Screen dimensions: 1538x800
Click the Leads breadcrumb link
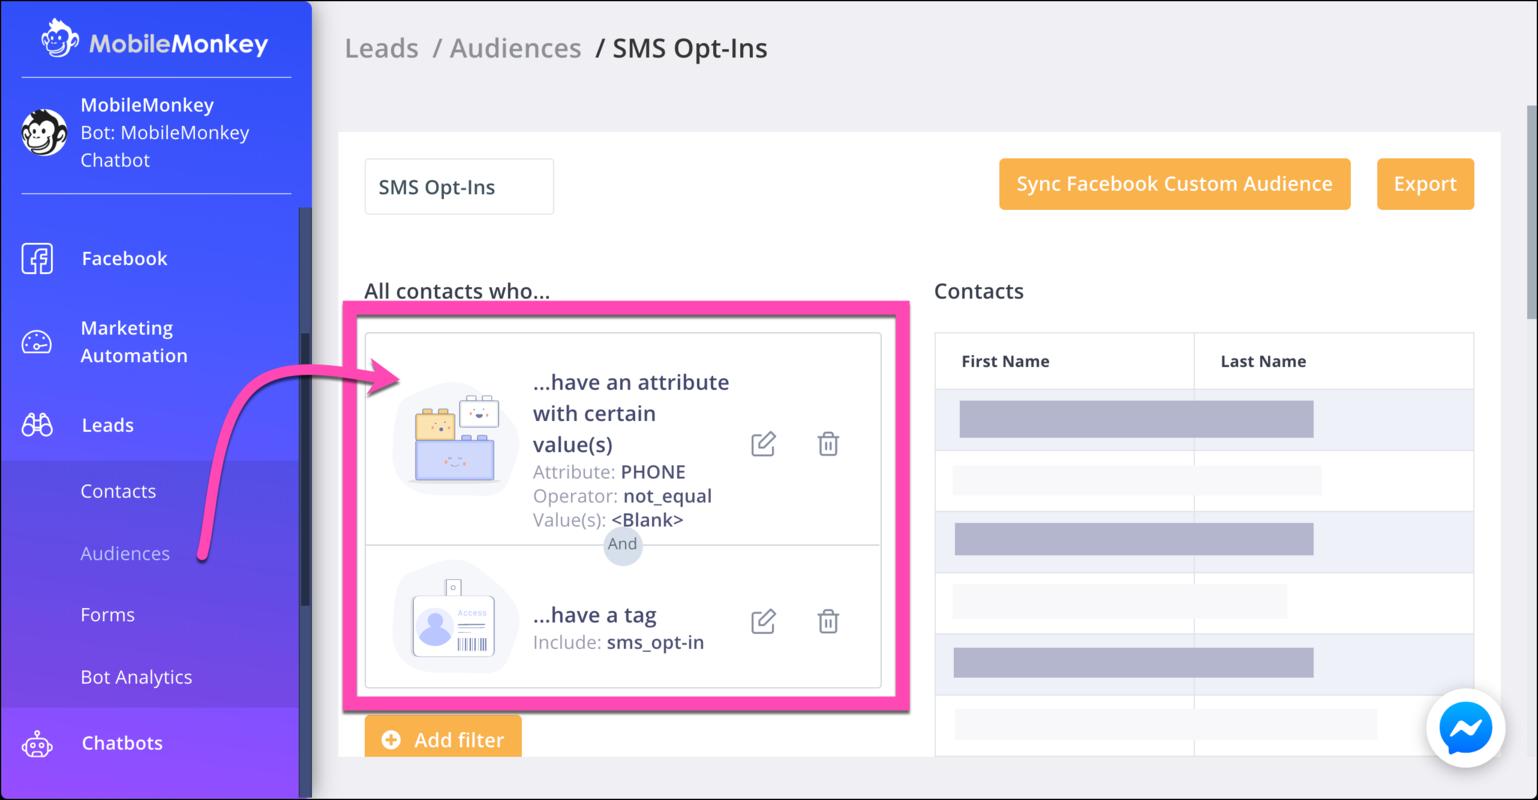tap(381, 47)
